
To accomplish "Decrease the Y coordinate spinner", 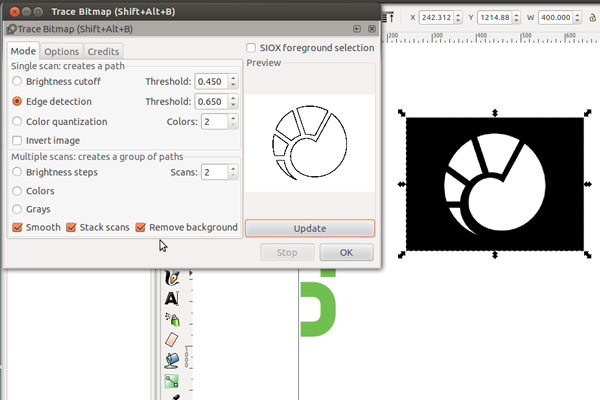I will [517, 20].
